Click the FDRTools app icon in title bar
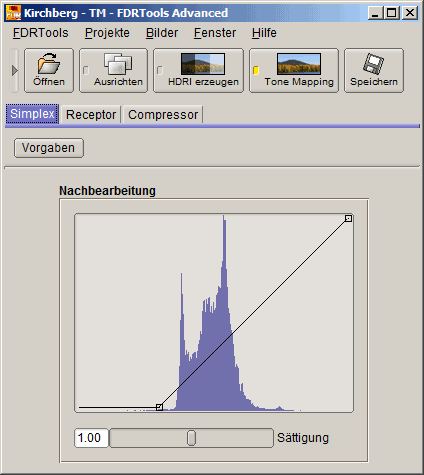Viewport: 424px width, 475px height. pos(13,13)
